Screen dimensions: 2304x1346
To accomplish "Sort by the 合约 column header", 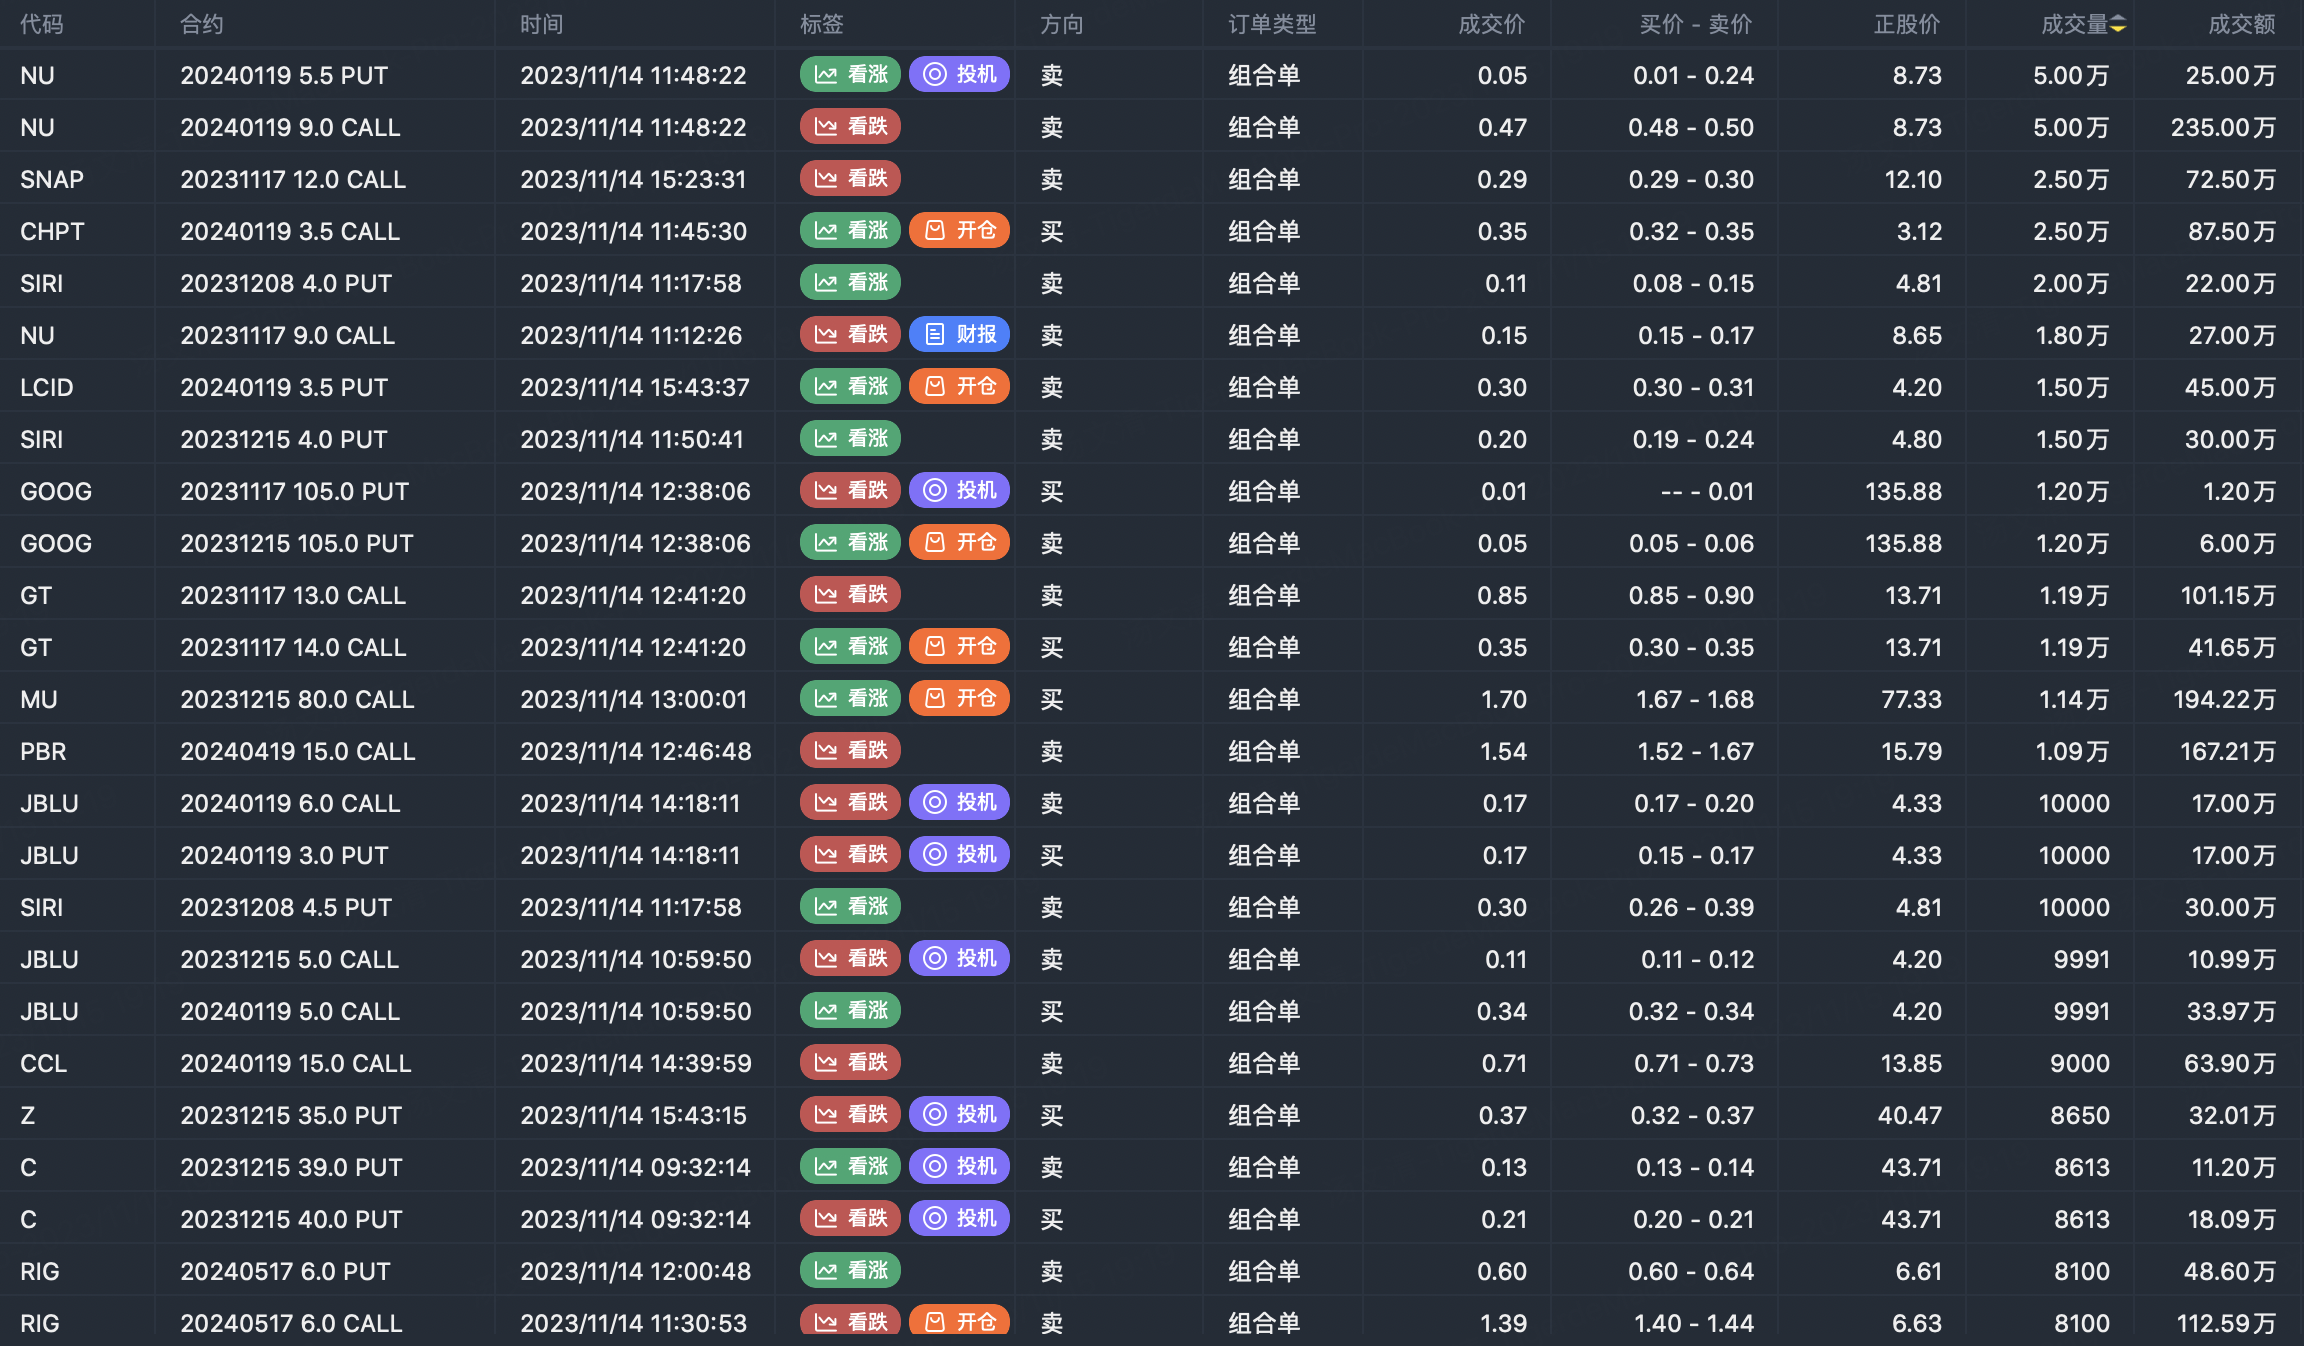I will click(202, 24).
